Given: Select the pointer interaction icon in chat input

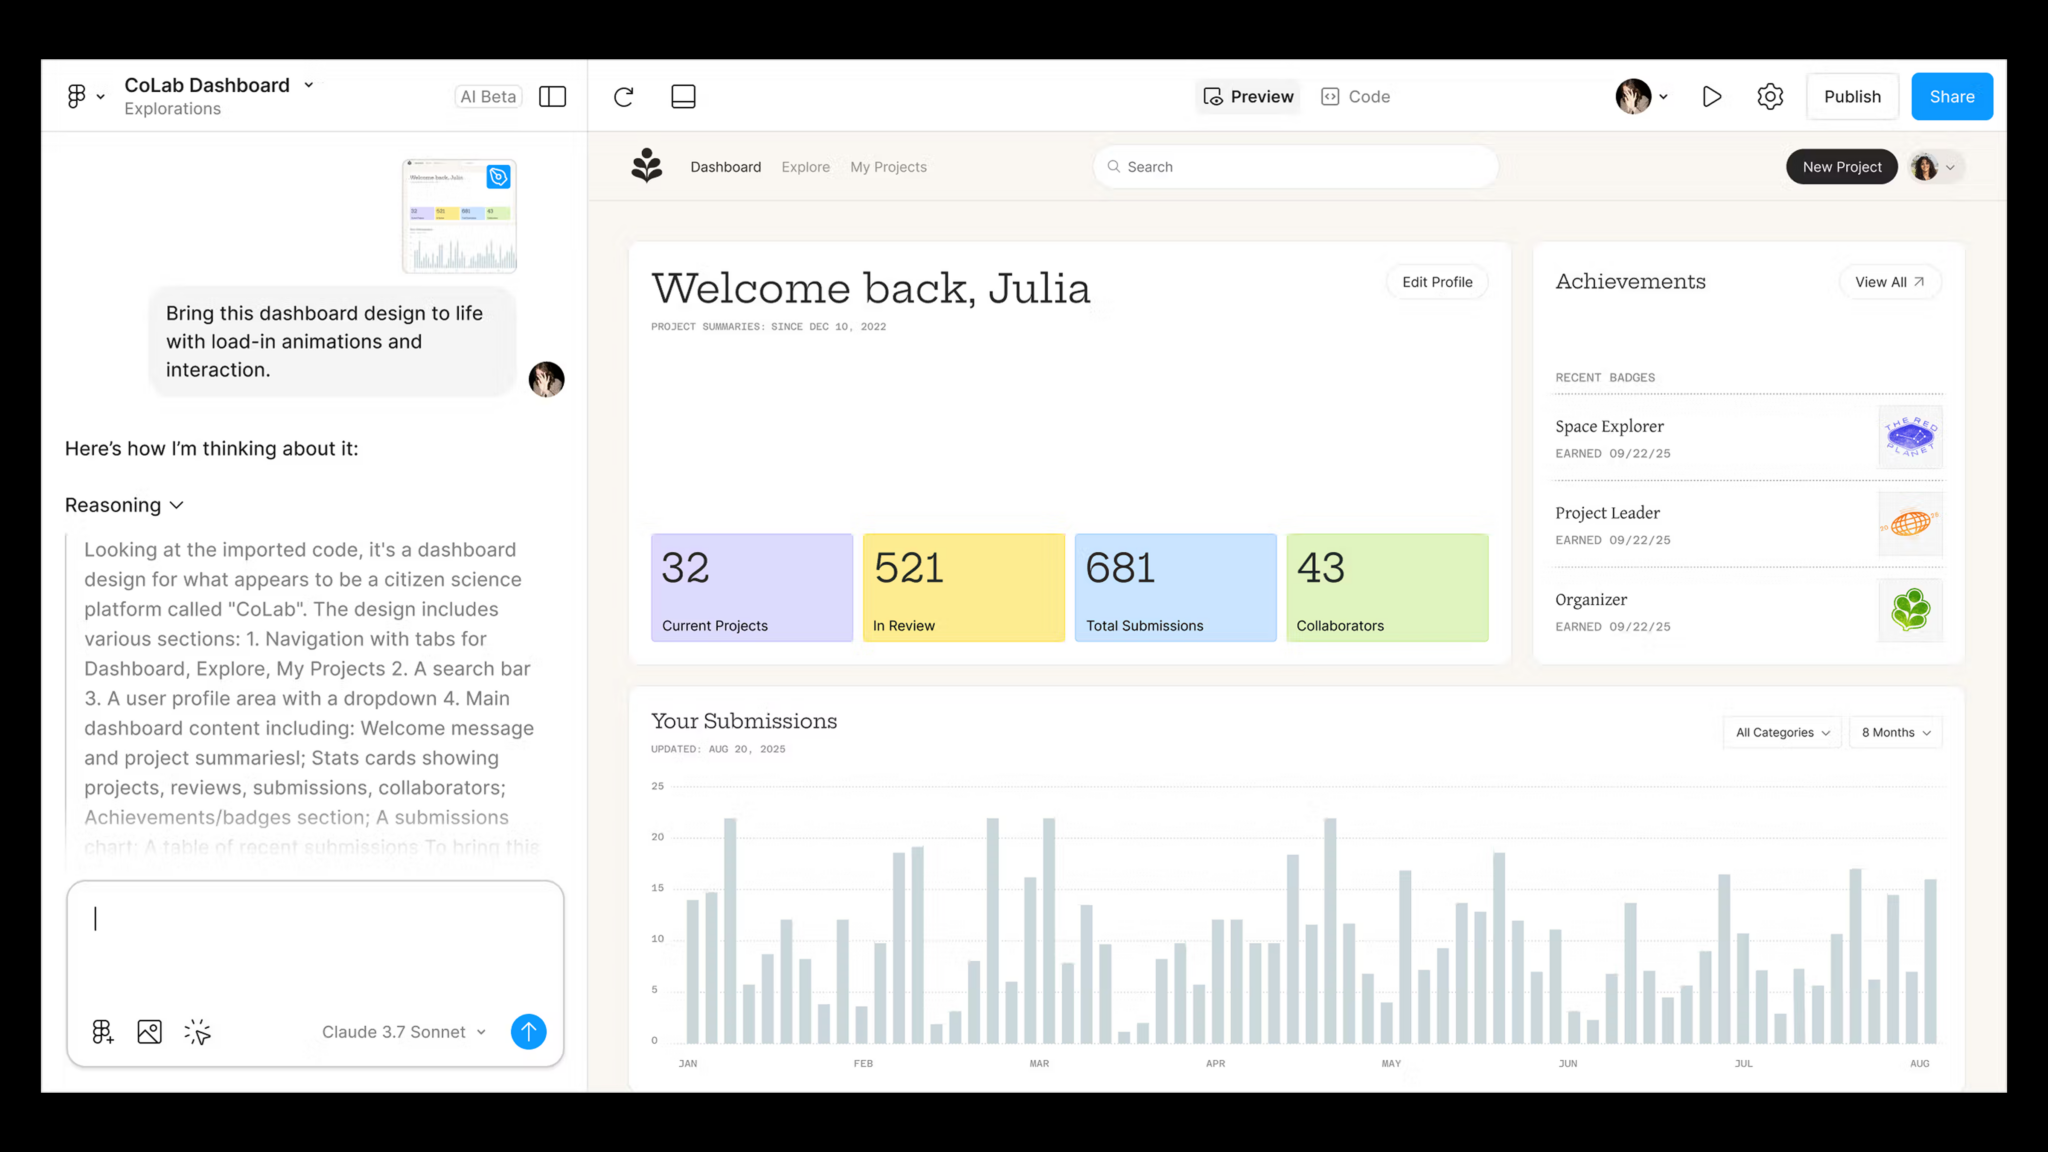Looking at the screenshot, I should click(197, 1031).
